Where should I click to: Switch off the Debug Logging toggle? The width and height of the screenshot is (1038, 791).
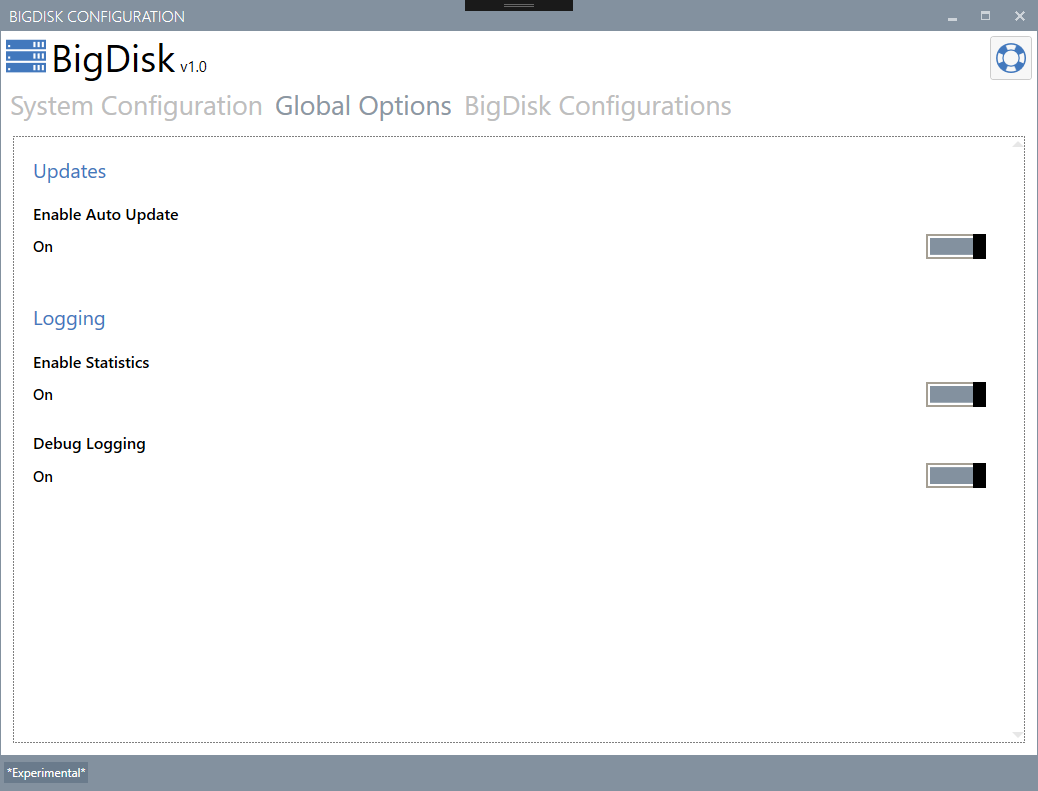click(956, 476)
